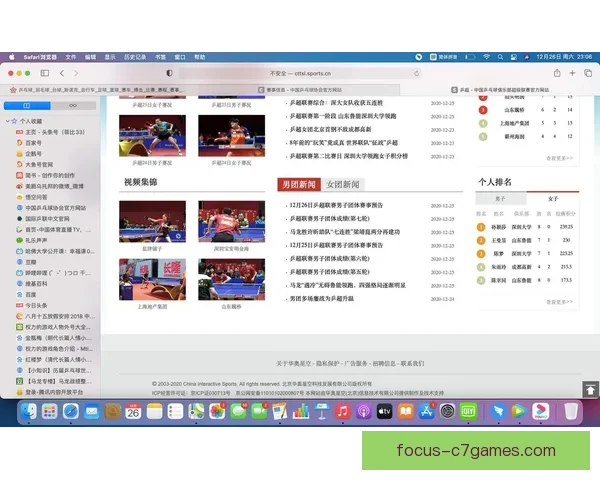Switch to the first browser tab

(x=100, y=90)
